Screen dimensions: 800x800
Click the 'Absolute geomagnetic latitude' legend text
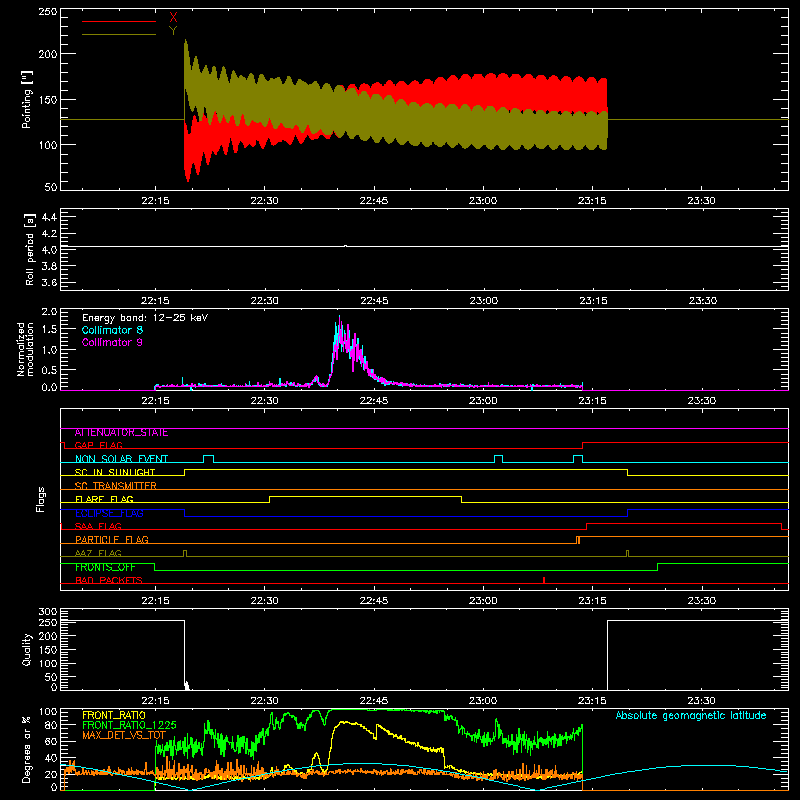(691, 715)
